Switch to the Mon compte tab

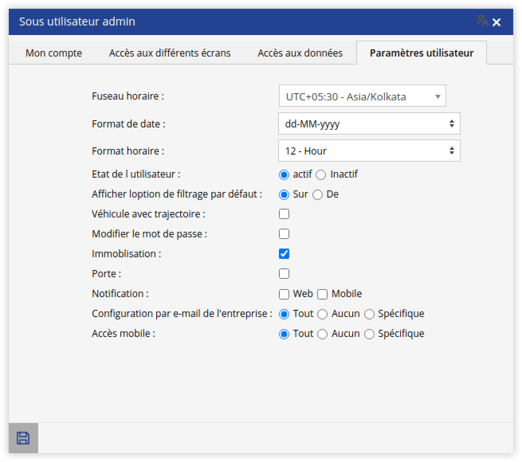click(54, 53)
